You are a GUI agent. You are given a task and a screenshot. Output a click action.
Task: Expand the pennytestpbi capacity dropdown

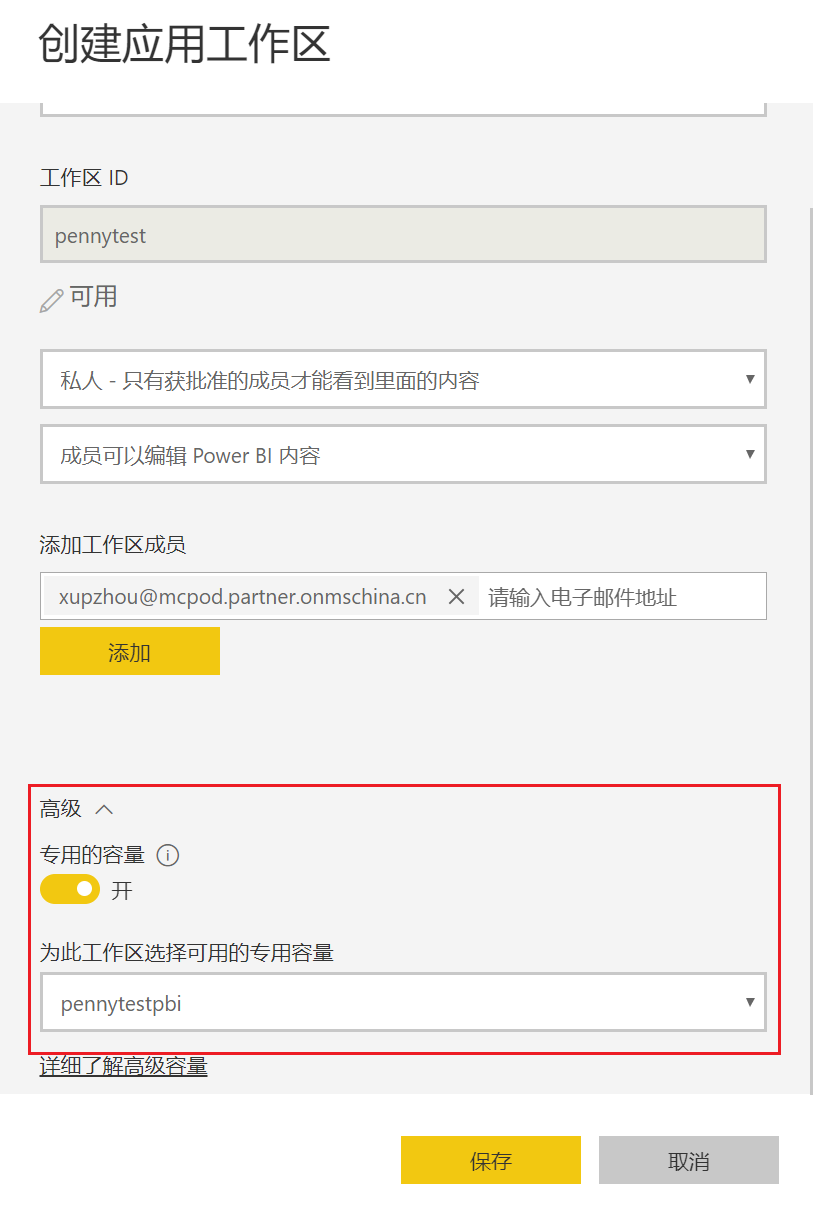click(x=403, y=1003)
